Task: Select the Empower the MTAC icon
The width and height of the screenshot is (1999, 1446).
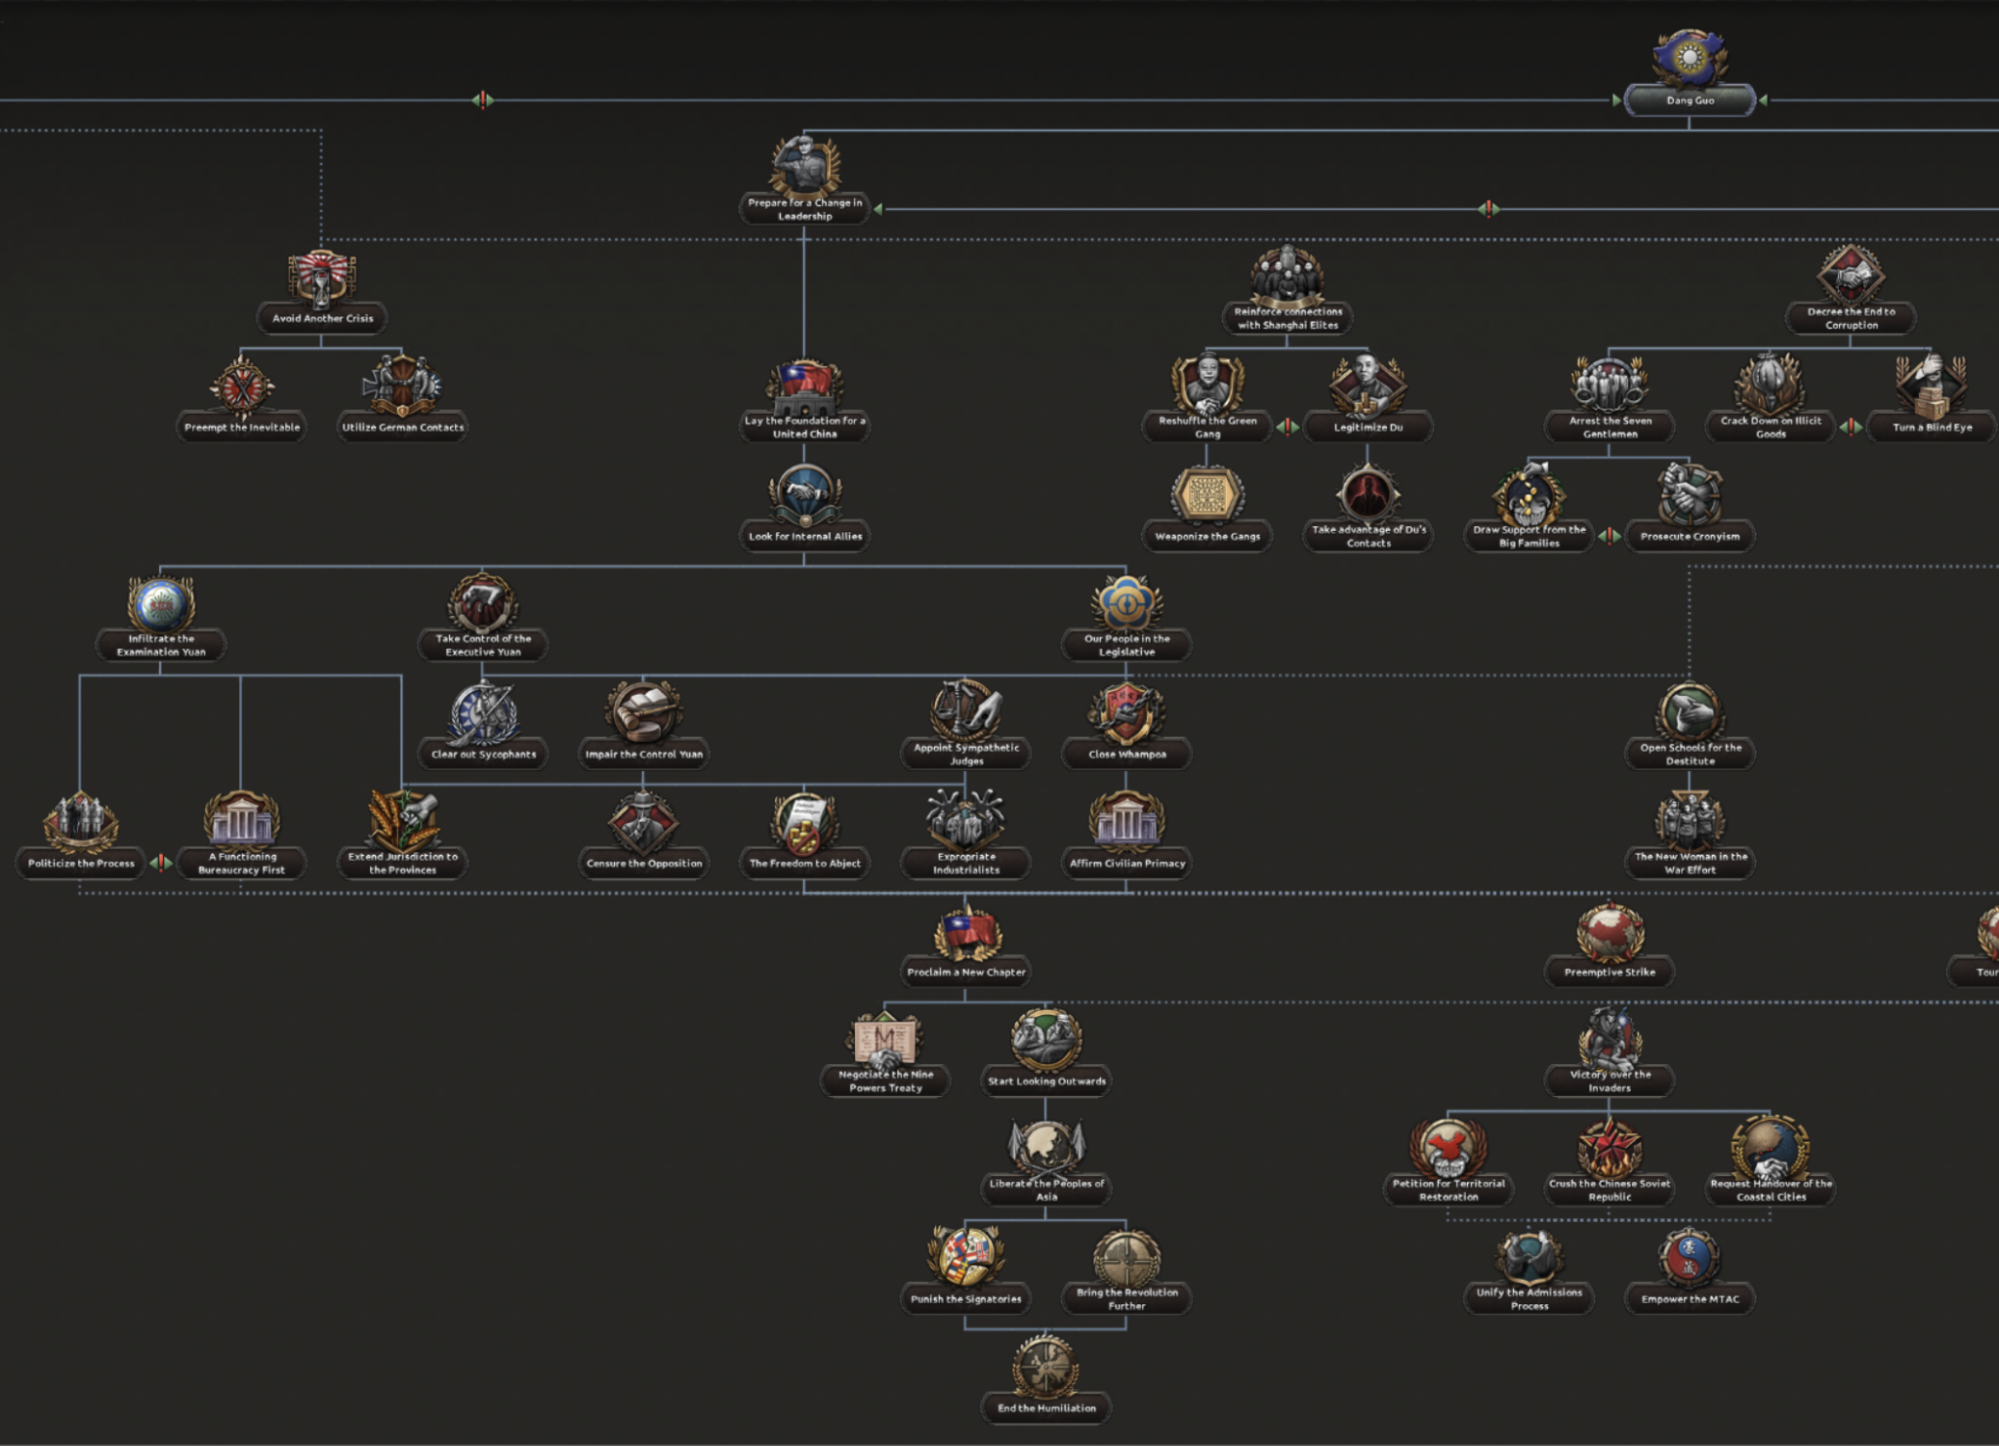Action: pyautogui.click(x=1689, y=1257)
